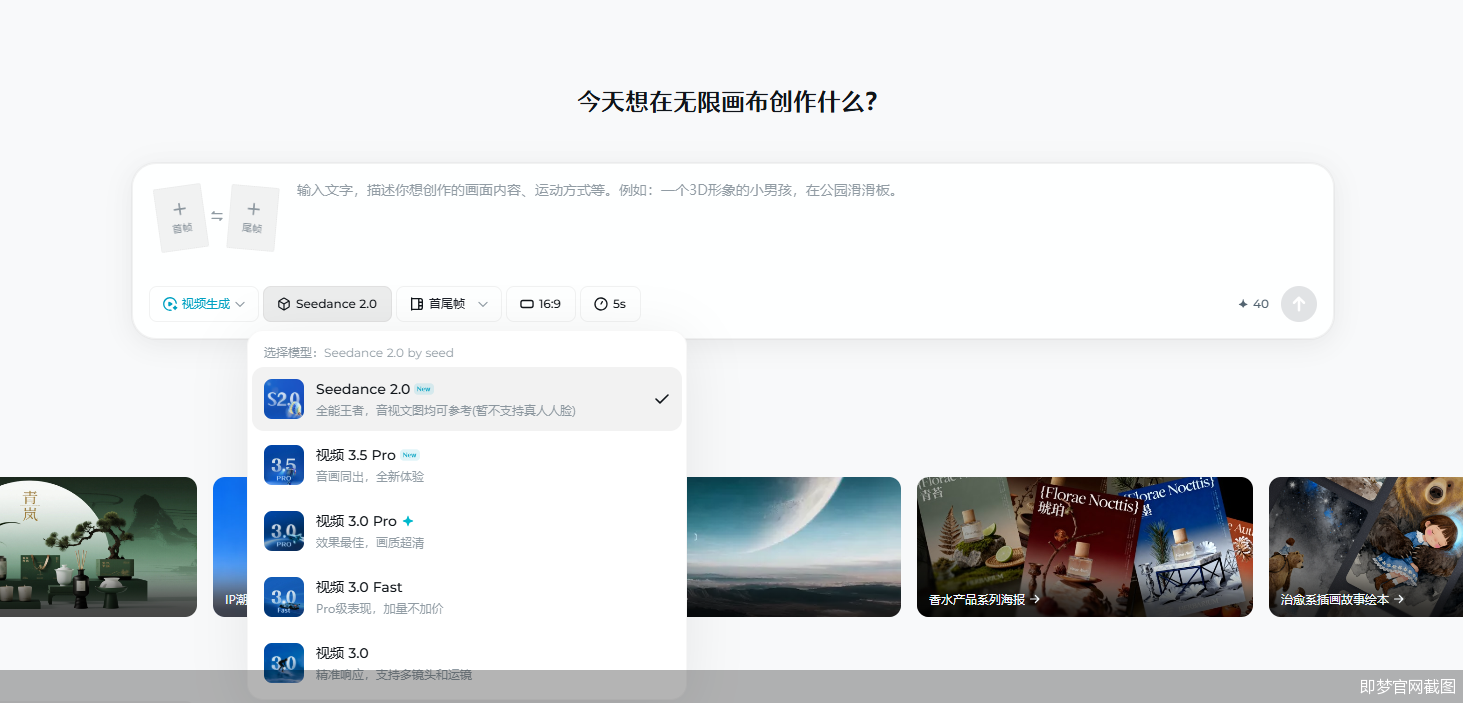Check the Seedance 2.0 selection checkmark
Viewport: 1463px width, 703px height.
click(660, 398)
